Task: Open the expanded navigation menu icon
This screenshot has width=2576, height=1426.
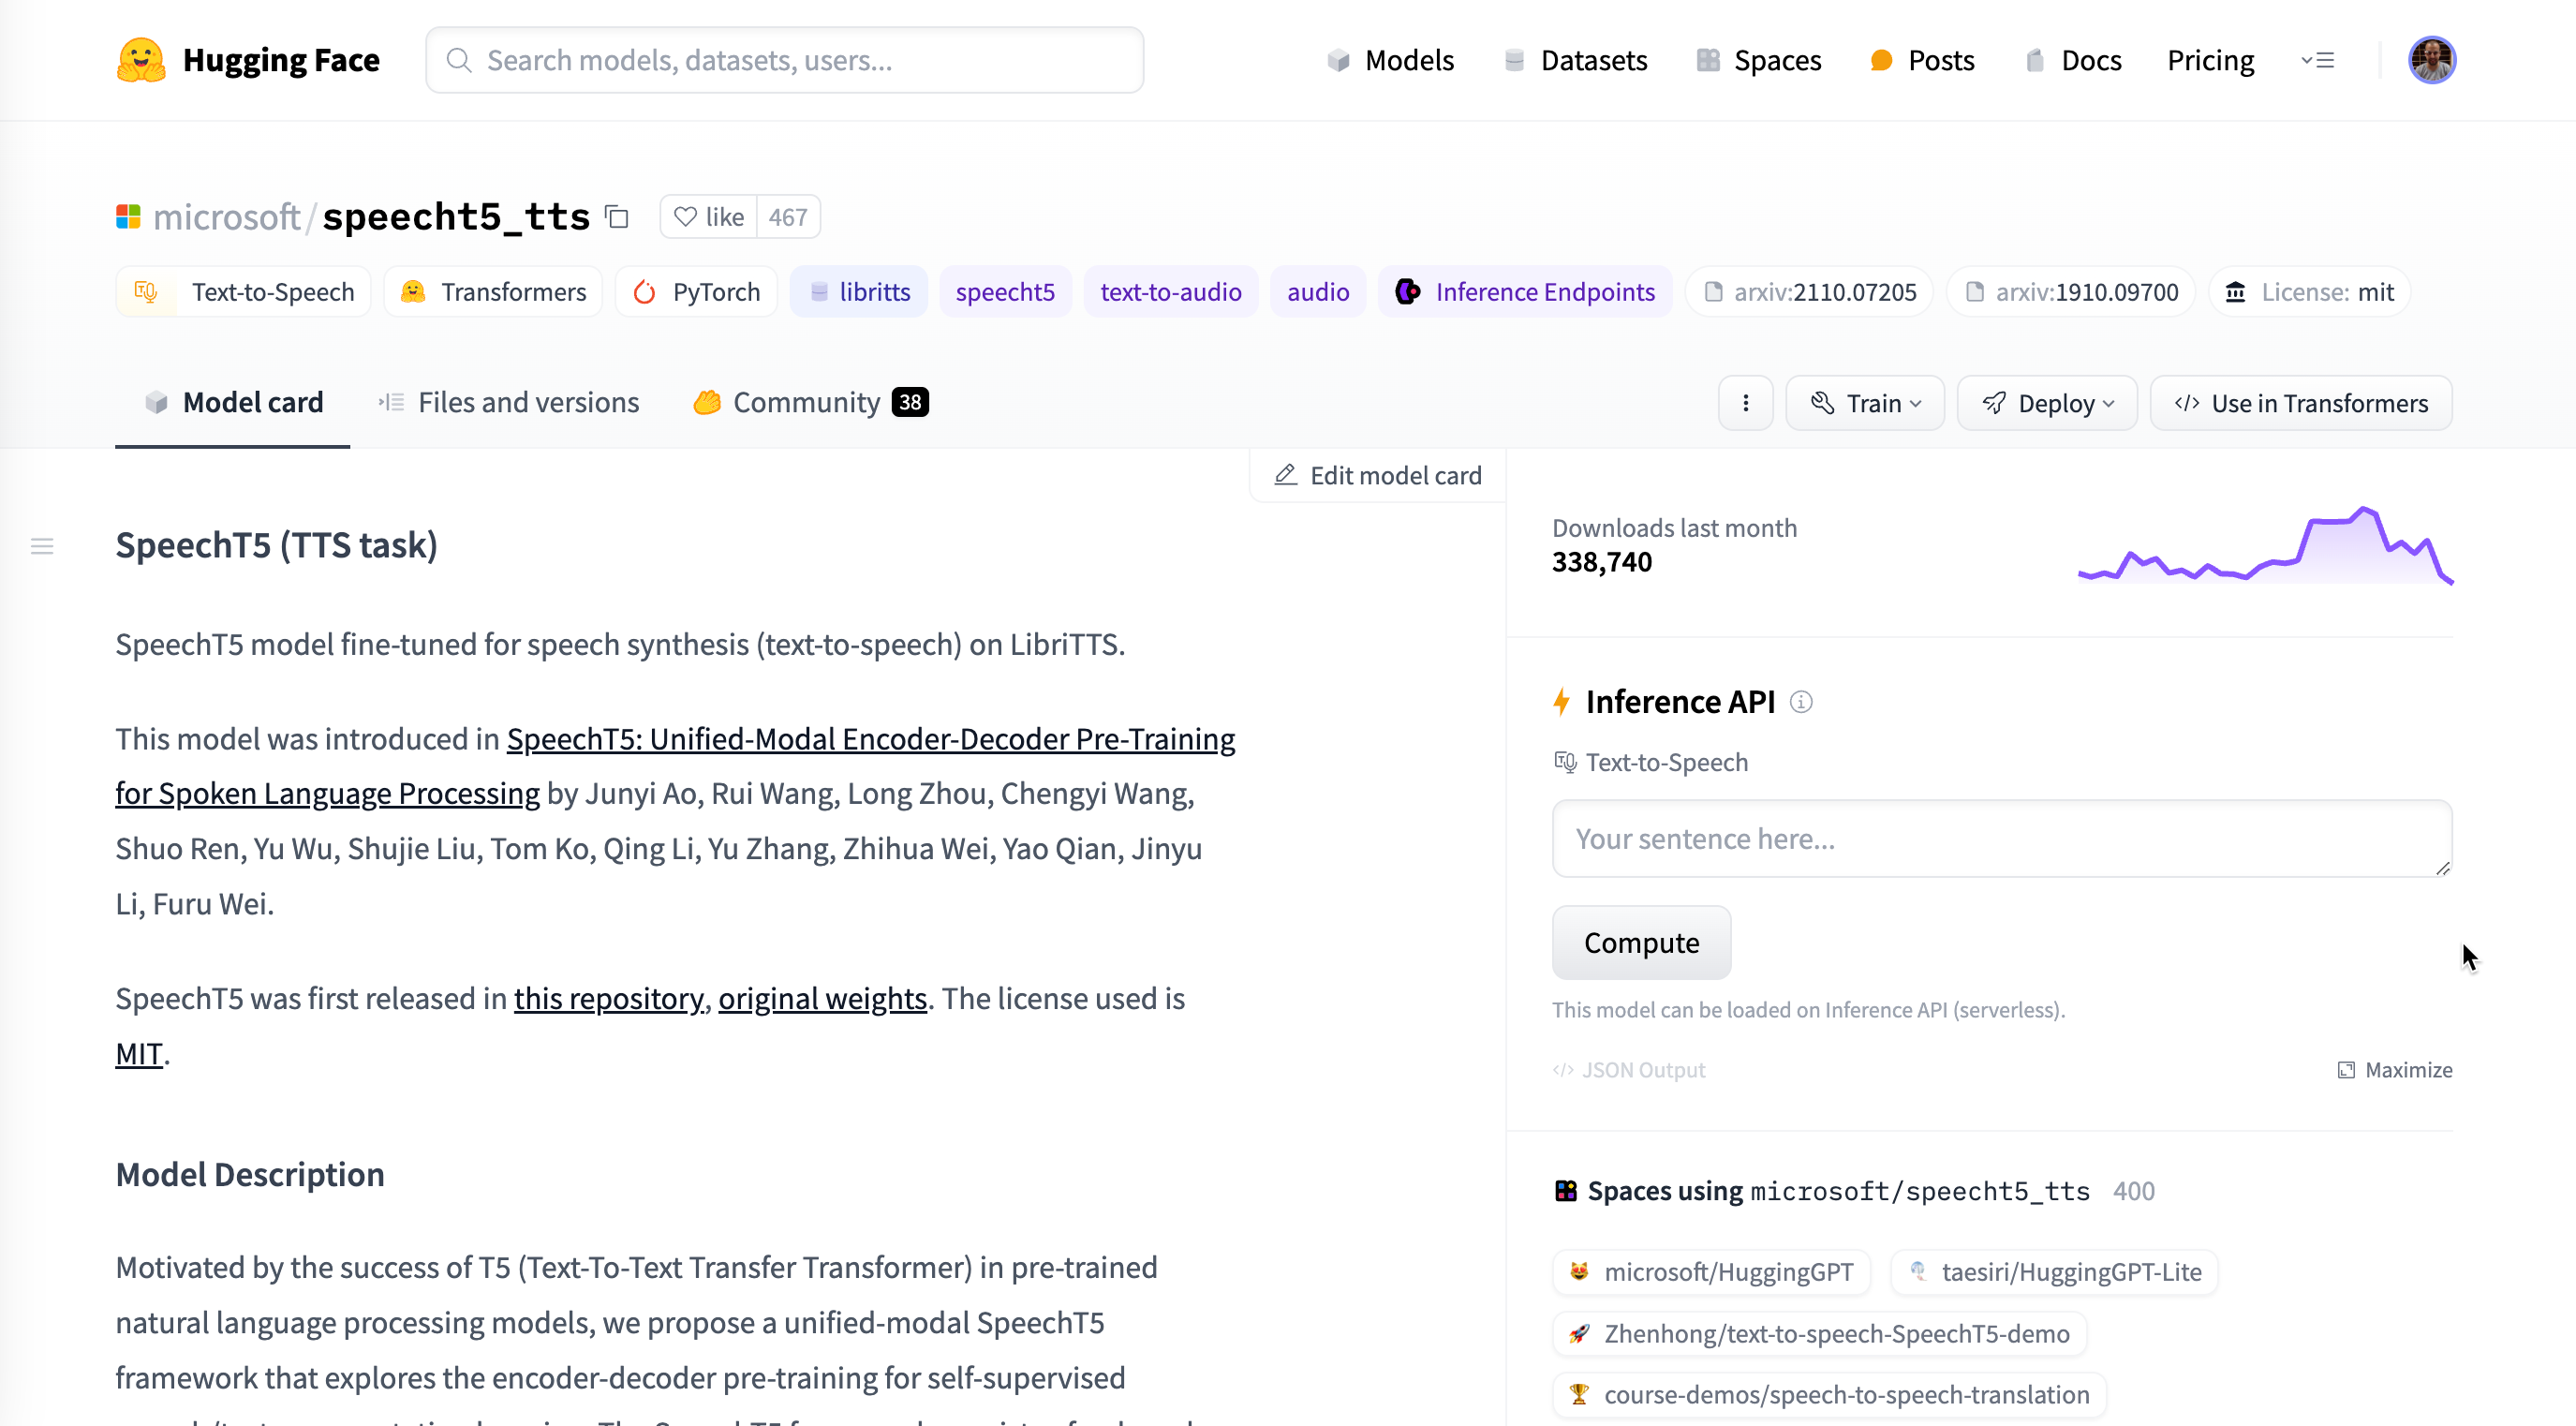Action: (2317, 60)
